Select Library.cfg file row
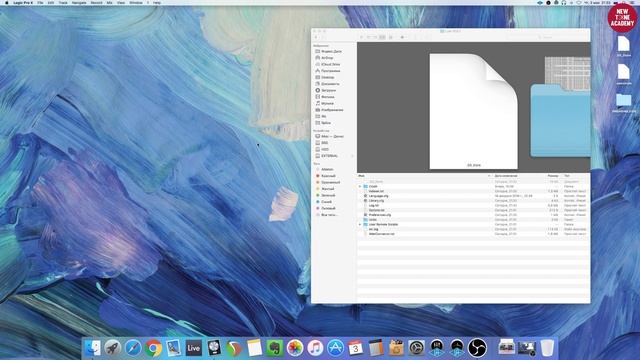Screen dimensions: 640x360 [473, 201]
